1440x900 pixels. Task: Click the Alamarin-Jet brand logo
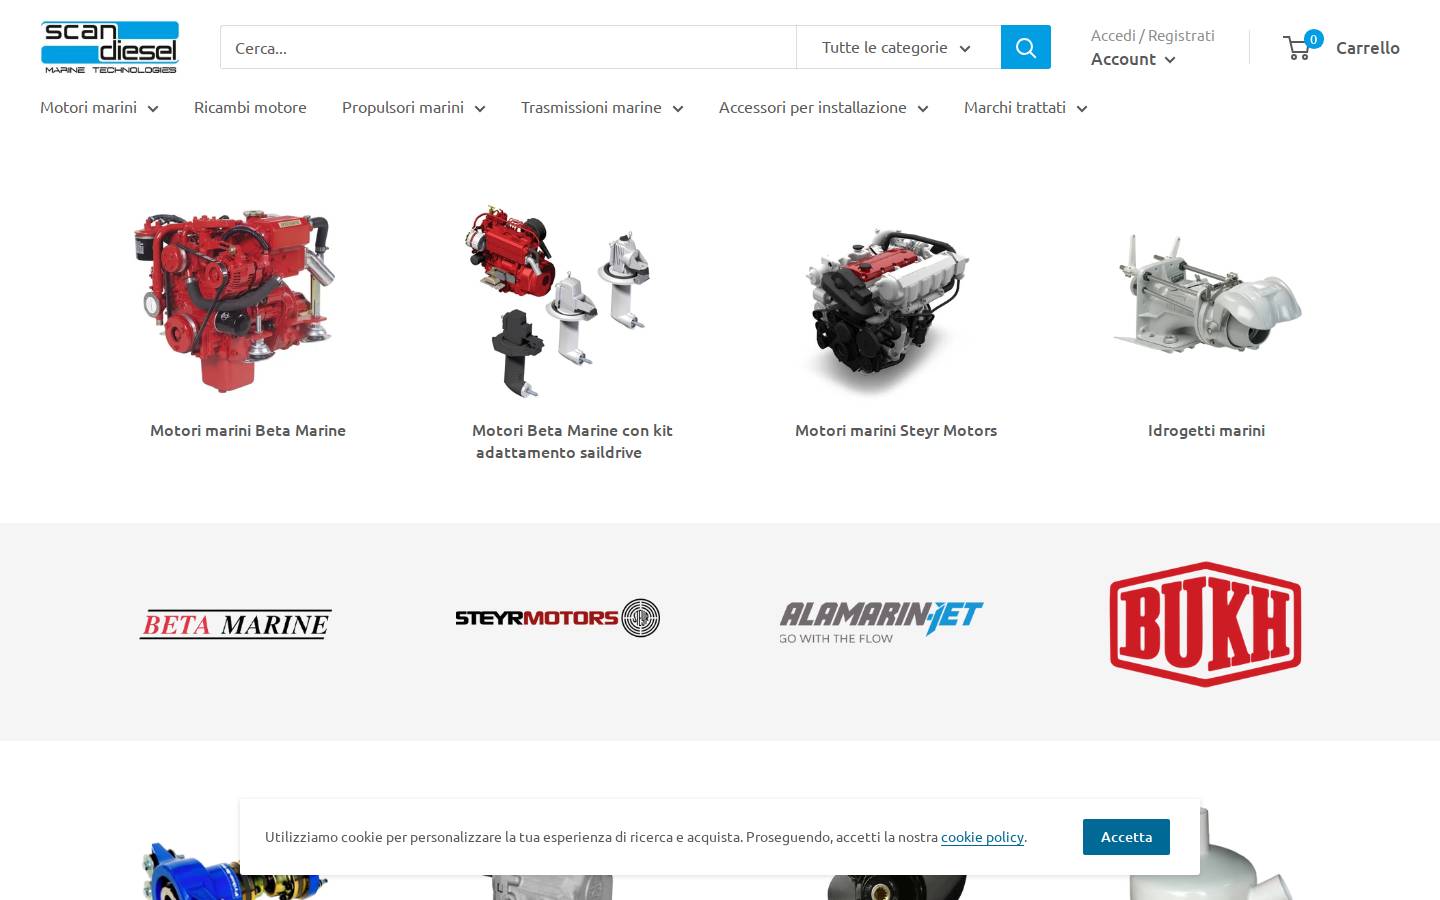point(881,621)
